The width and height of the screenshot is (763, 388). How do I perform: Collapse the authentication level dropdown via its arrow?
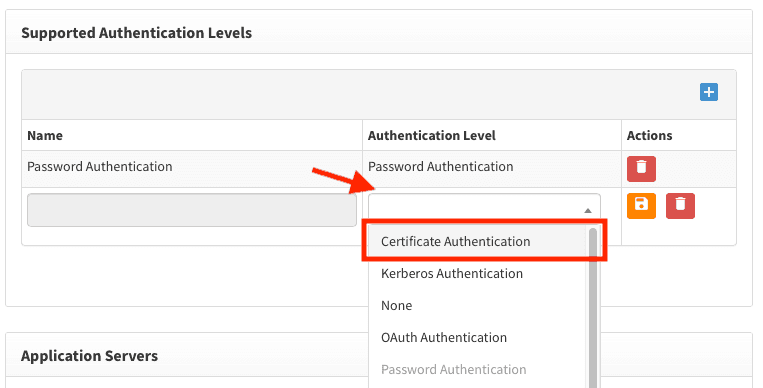(x=587, y=210)
